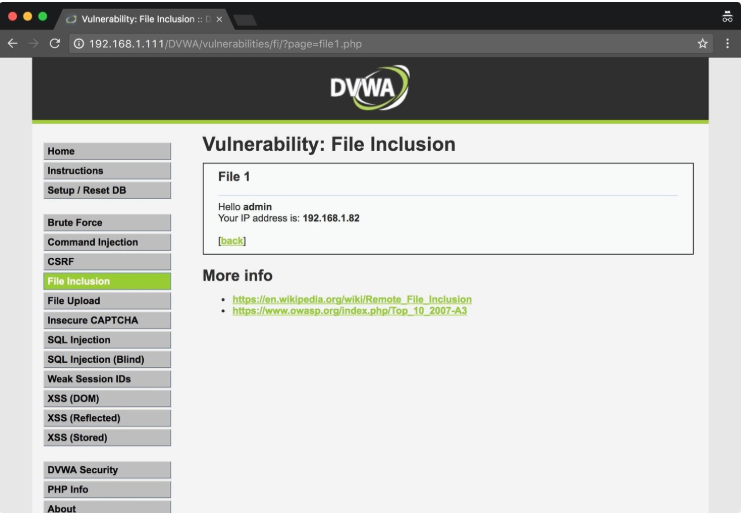Close the Vulnerability: File Inclusion tab
Screen dimensions: 741x515
pos(219,19)
